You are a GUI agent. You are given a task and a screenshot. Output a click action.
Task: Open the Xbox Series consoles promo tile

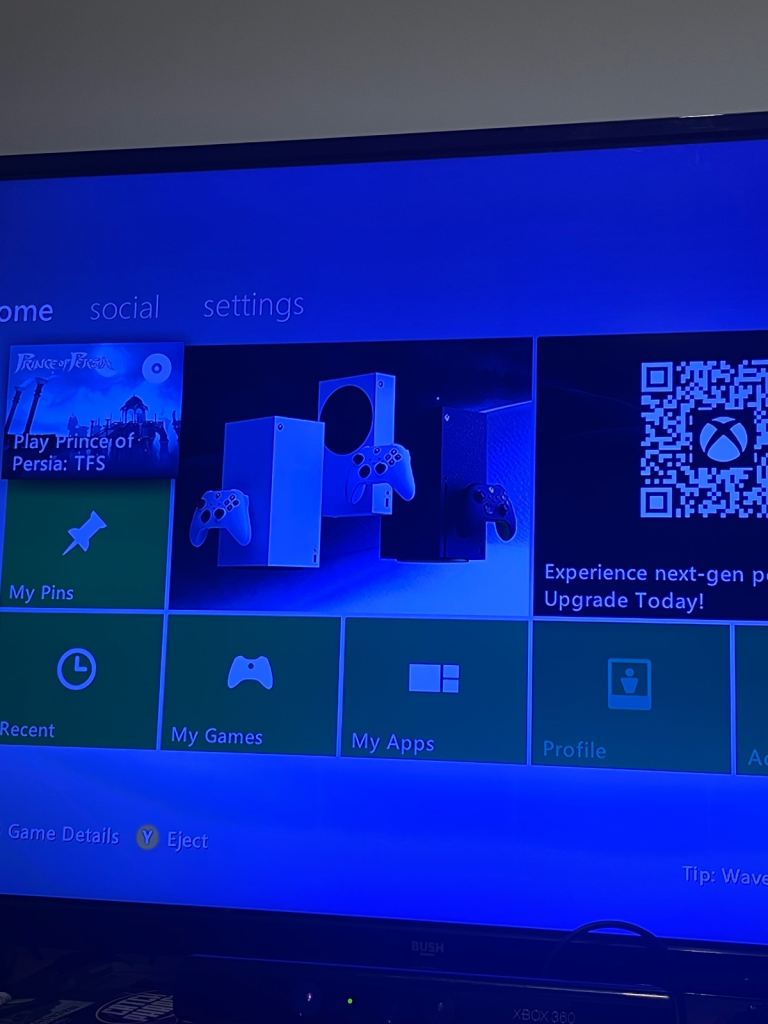click(351, 478)
